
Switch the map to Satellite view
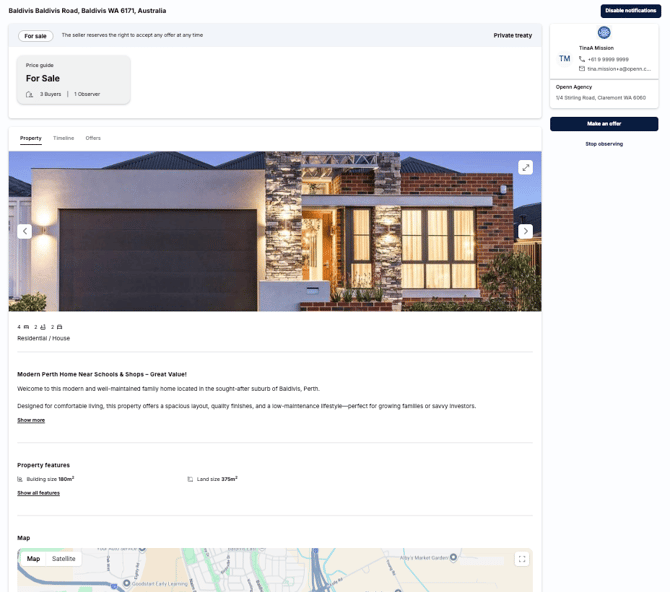click(63, 559)
